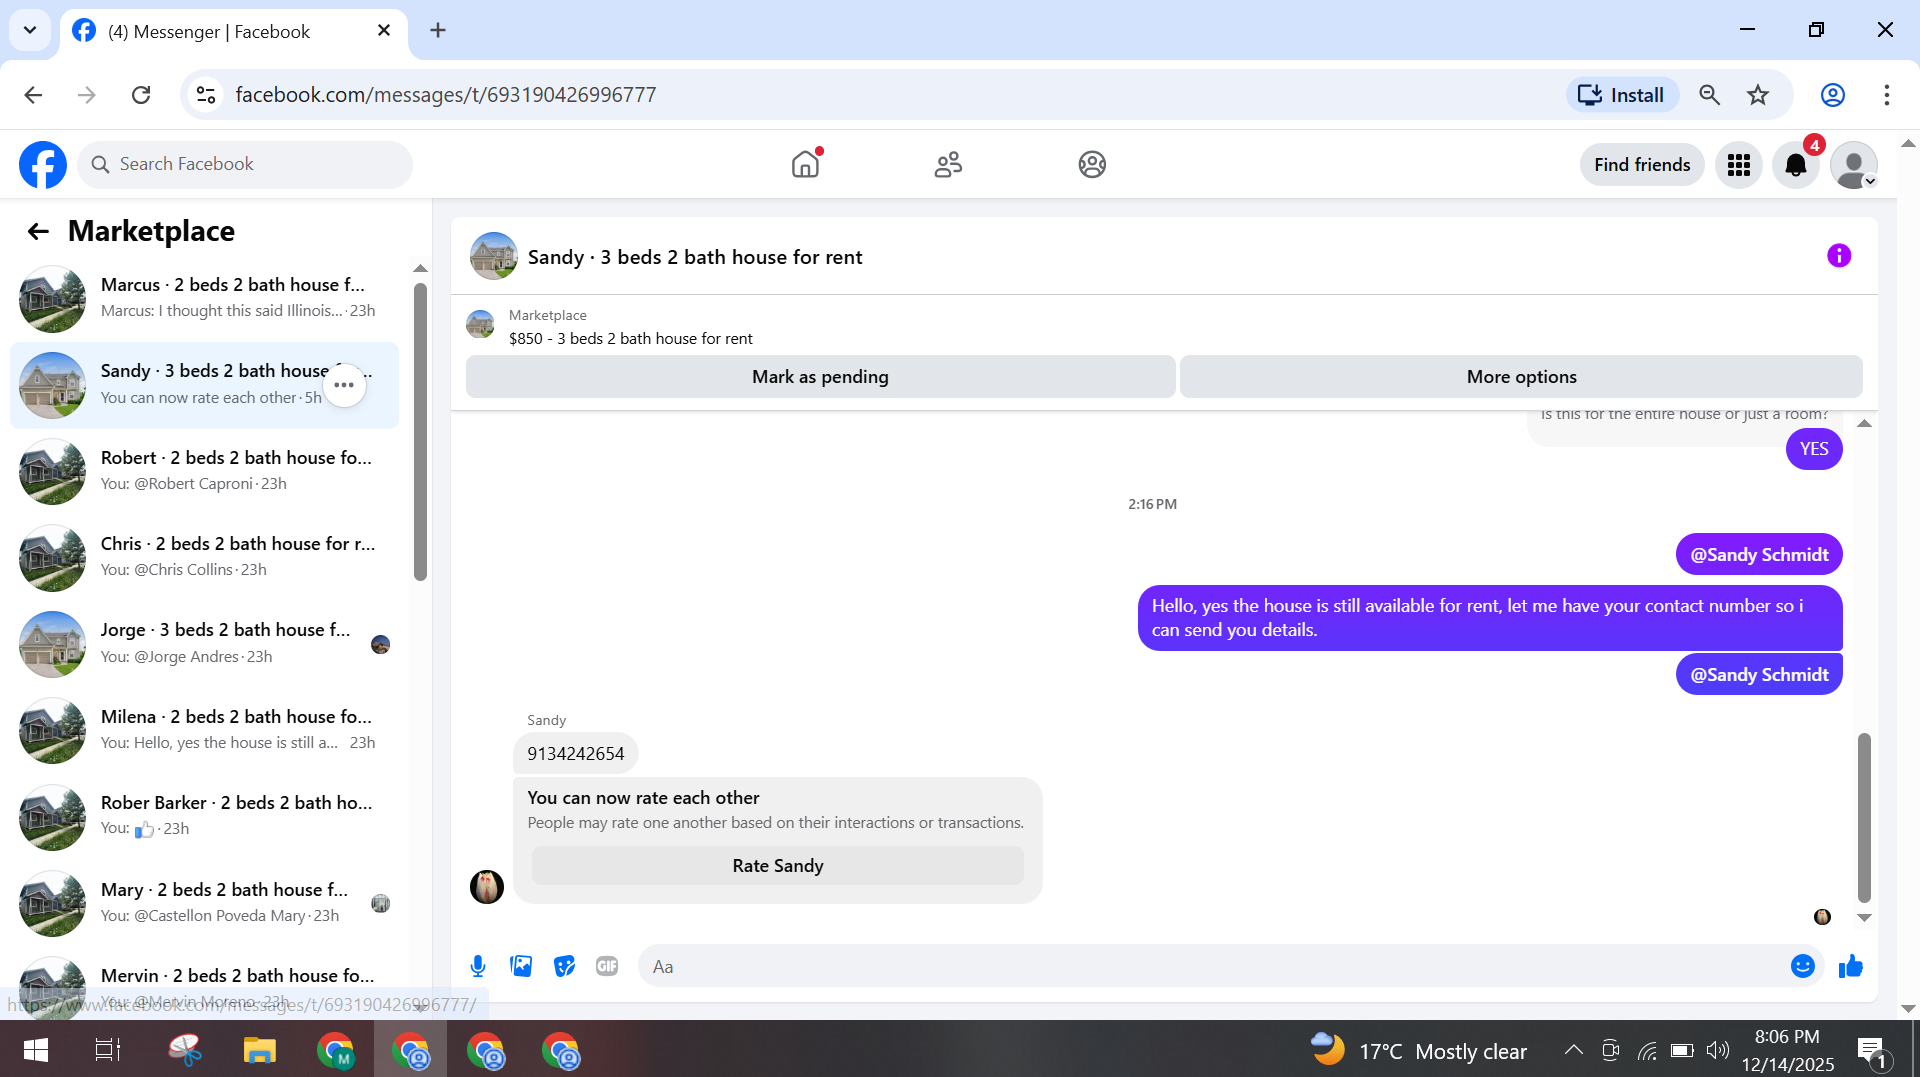Screen dimensions: 1920x1077
Task: Open the Windows notification center
Action: click(x=1872, y=1051)
